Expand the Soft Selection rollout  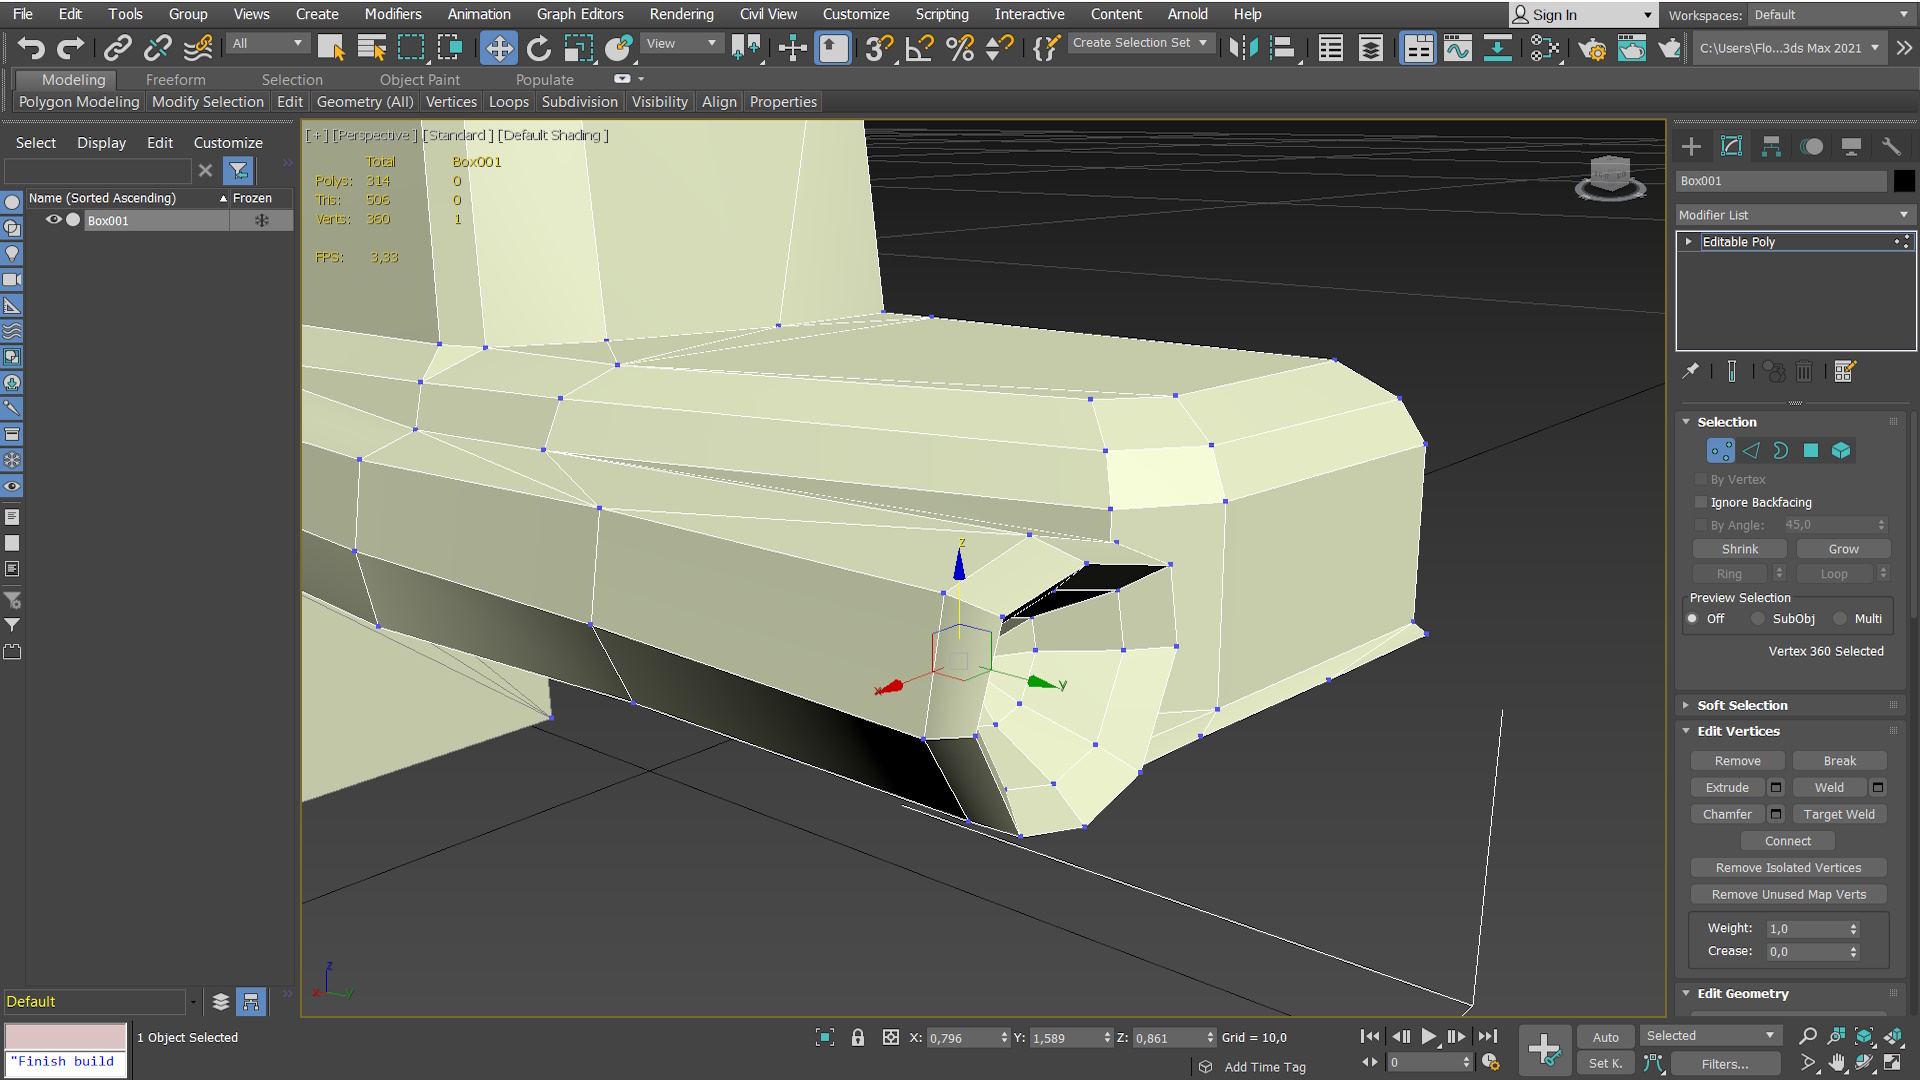point(1741,705)
